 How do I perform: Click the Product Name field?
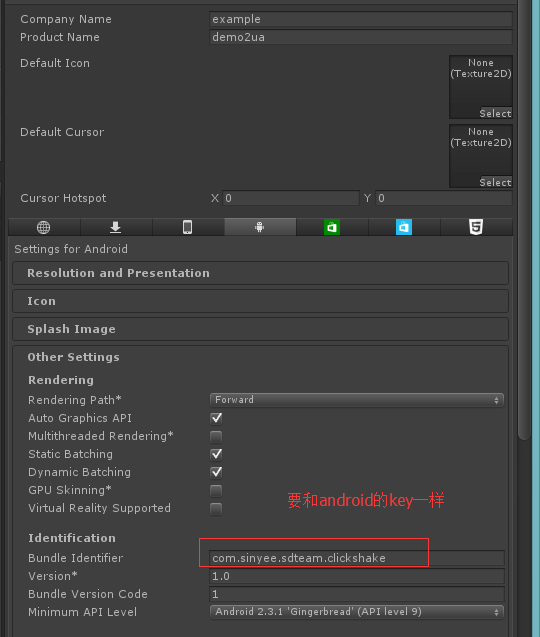[x=361, y=37]
